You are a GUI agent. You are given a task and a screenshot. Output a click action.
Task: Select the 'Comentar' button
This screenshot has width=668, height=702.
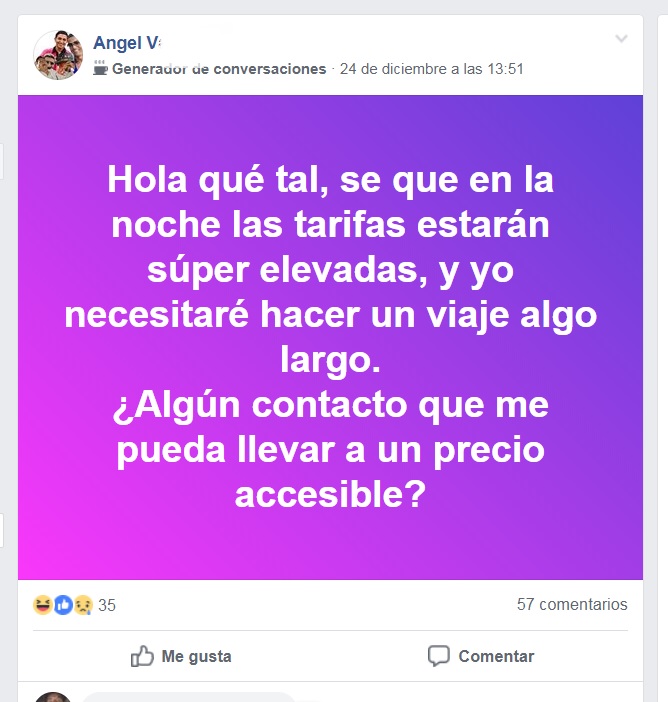pos(481,656)
